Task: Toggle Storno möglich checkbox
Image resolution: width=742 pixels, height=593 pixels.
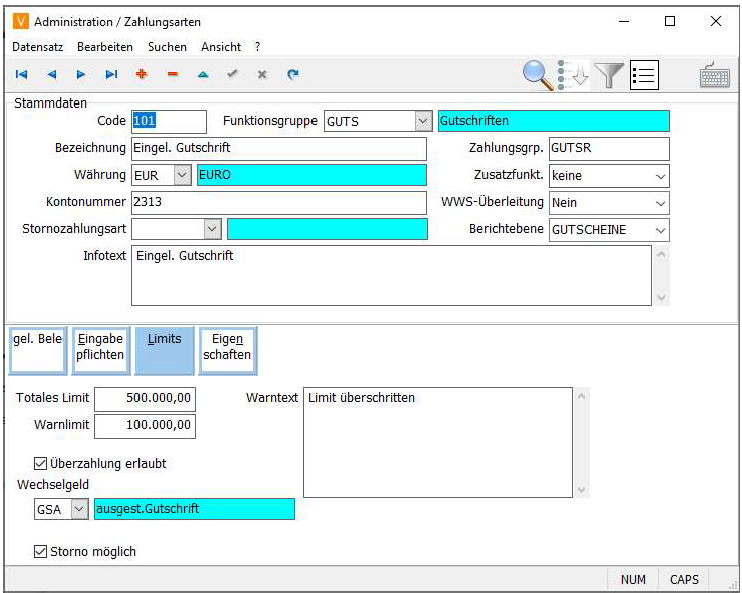Action: [41, 551]
